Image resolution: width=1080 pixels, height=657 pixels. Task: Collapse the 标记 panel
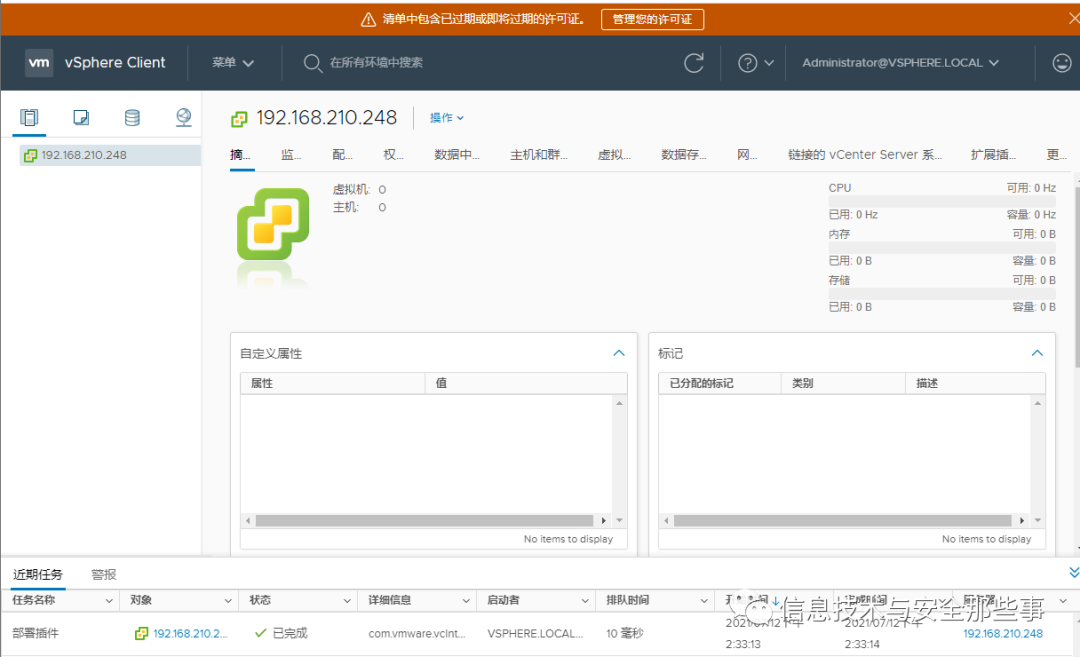point(1037,353)
